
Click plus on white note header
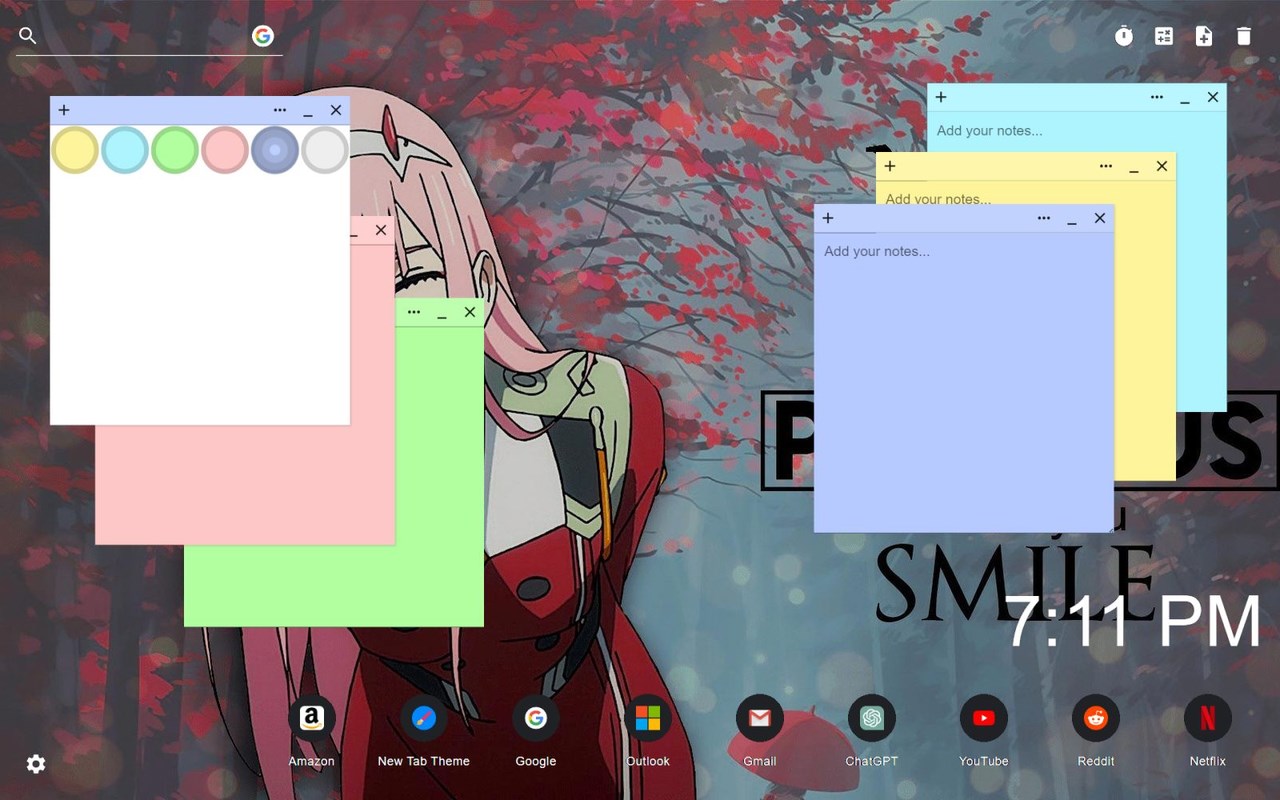coord(64,110)
